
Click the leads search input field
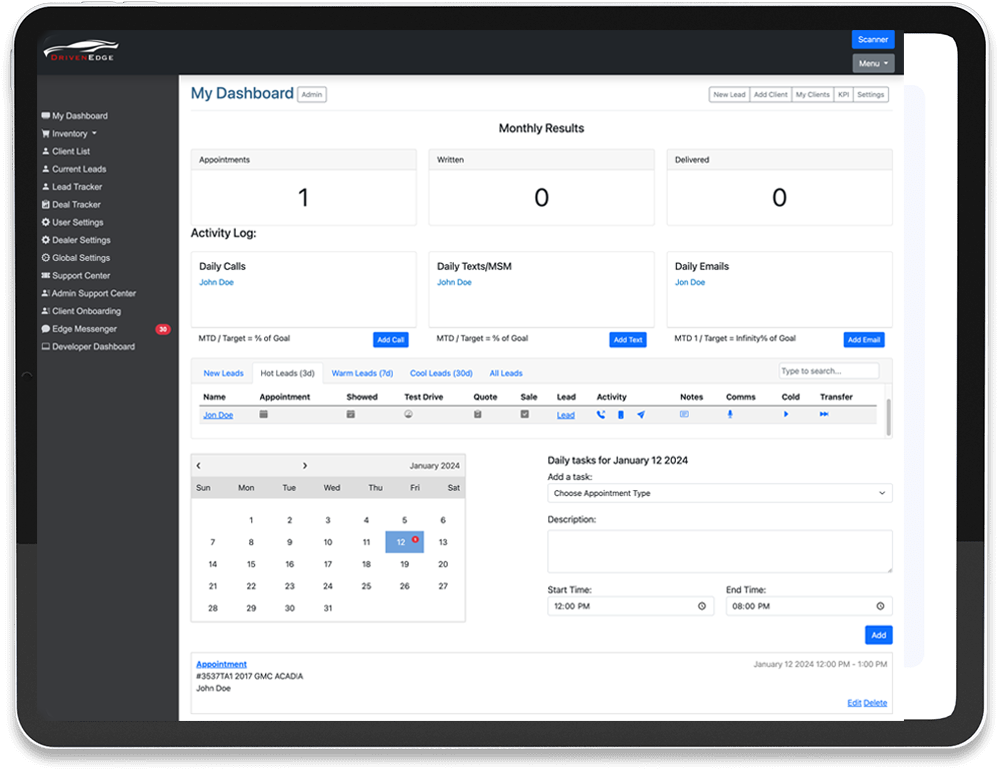(828, 371)
